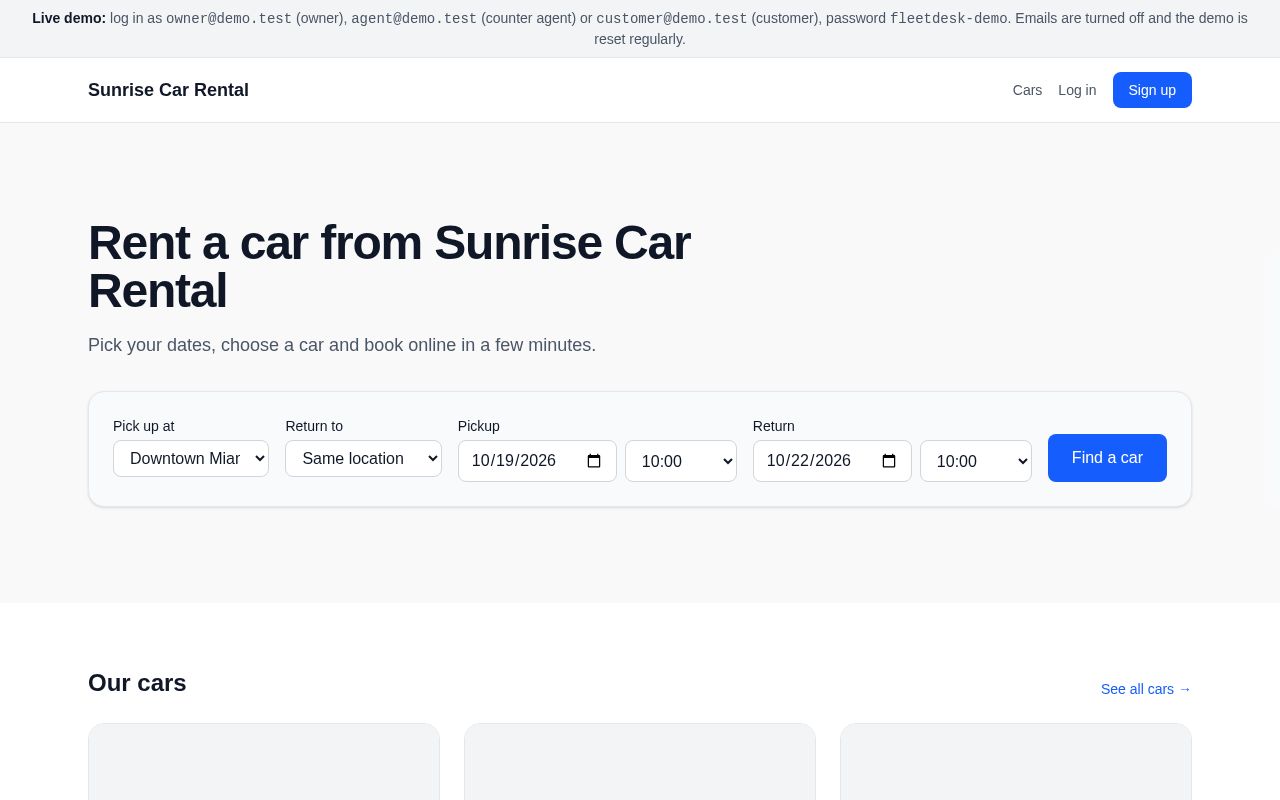Open the Return date calendar picker icon

coord(889,461)
